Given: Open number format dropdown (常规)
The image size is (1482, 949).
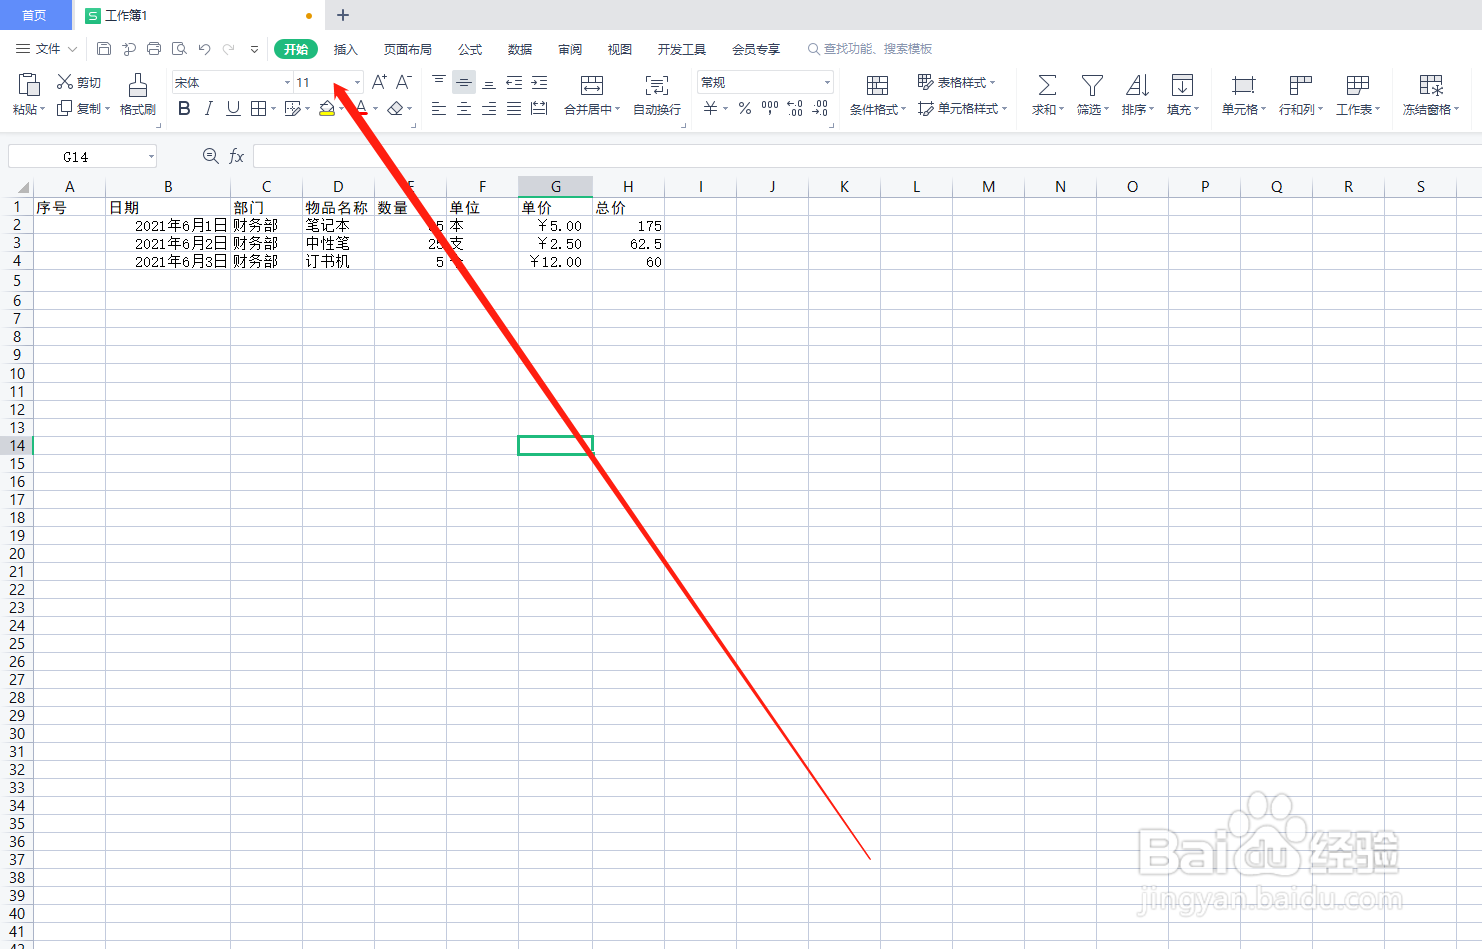Looking at the screenshot, I should coord(827,82).
